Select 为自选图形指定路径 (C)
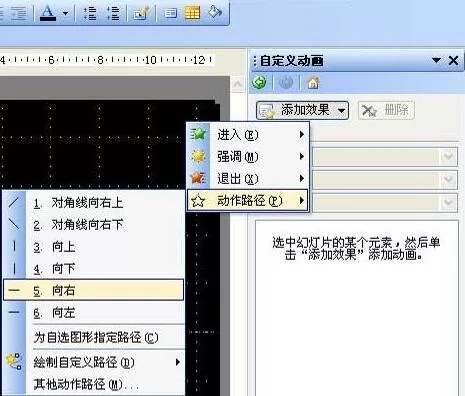This screenshot has height=396, width=465. [x=96, y=337]
